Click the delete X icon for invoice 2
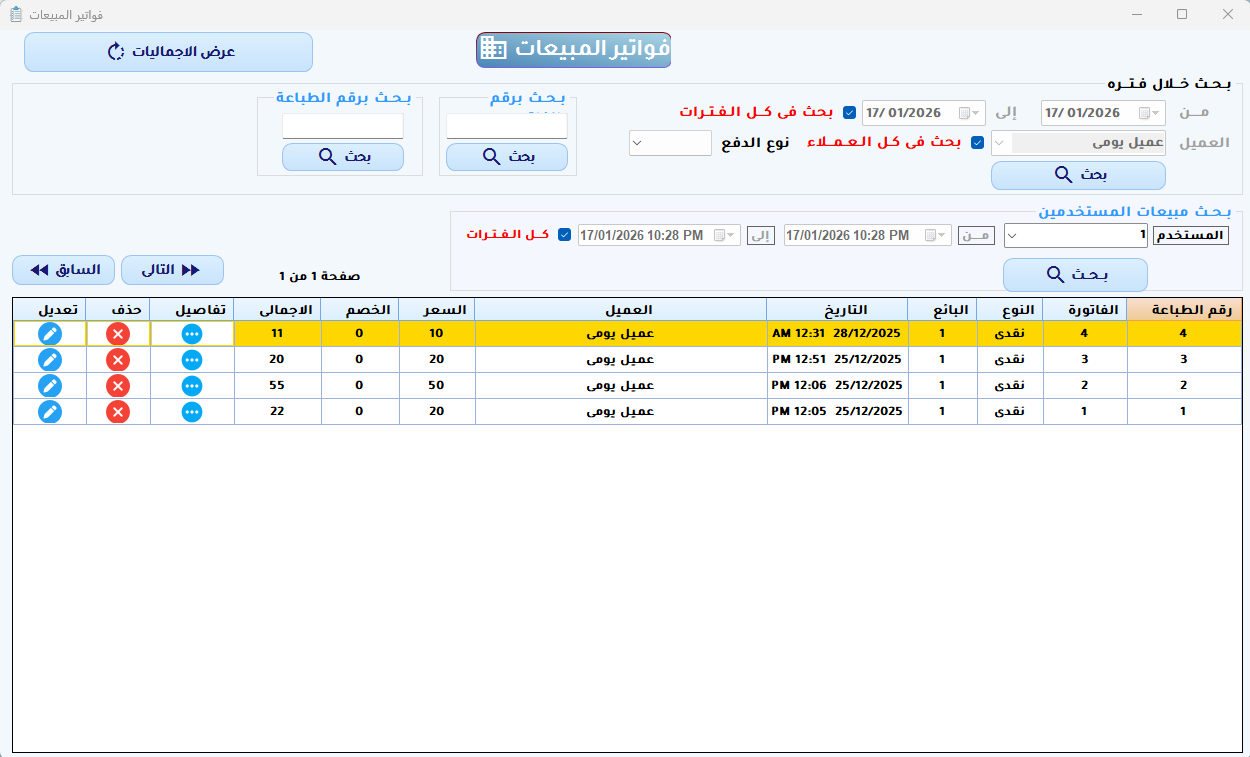 coord(117,385)
